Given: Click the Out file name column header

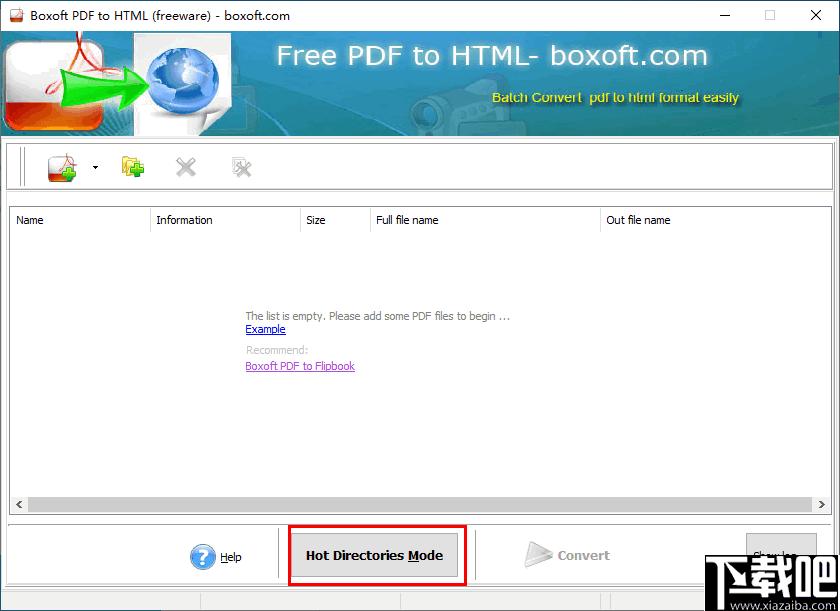Looking at the screenshot, I should 715,220.
